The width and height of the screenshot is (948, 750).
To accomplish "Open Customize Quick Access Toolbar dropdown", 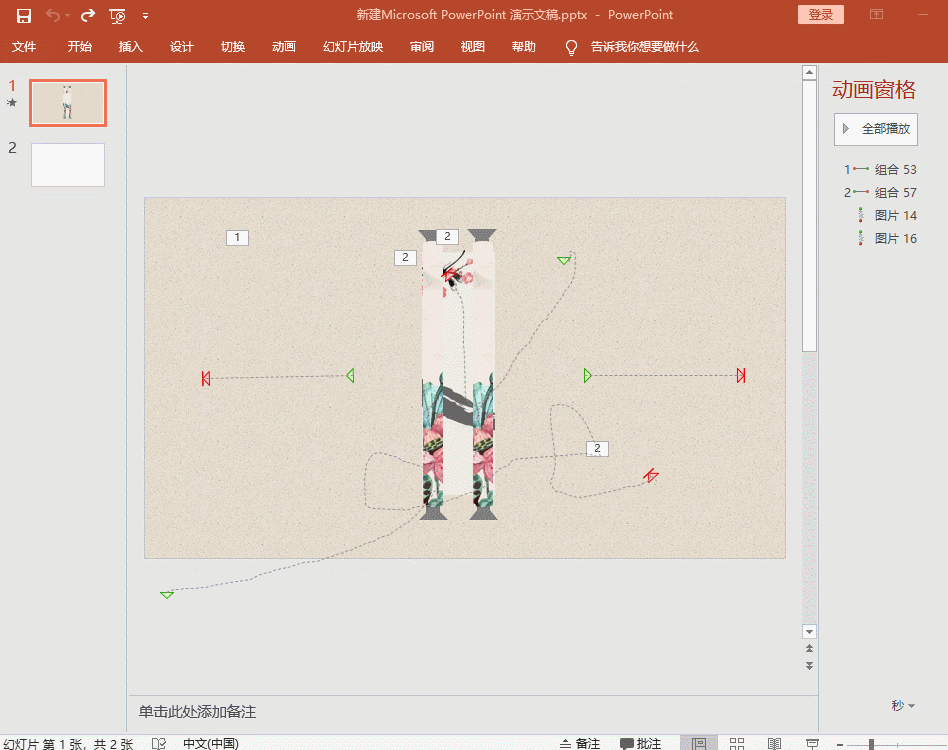I will point(145,16).
